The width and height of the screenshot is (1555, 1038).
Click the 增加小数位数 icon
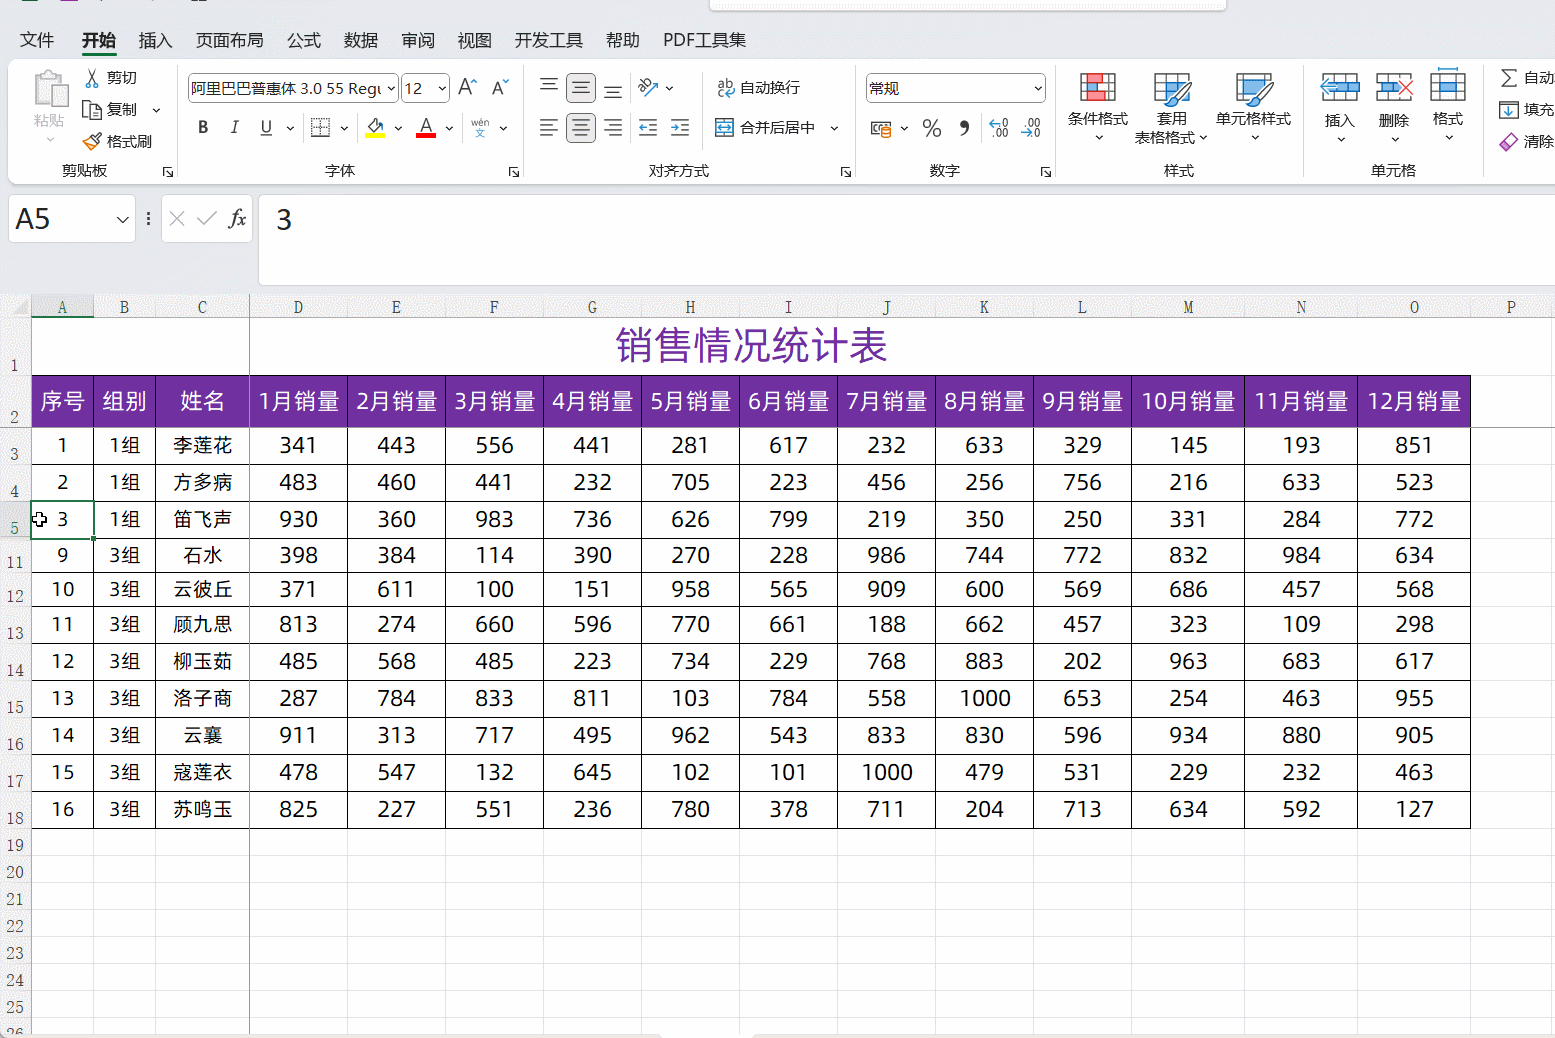tap(997, 128)
